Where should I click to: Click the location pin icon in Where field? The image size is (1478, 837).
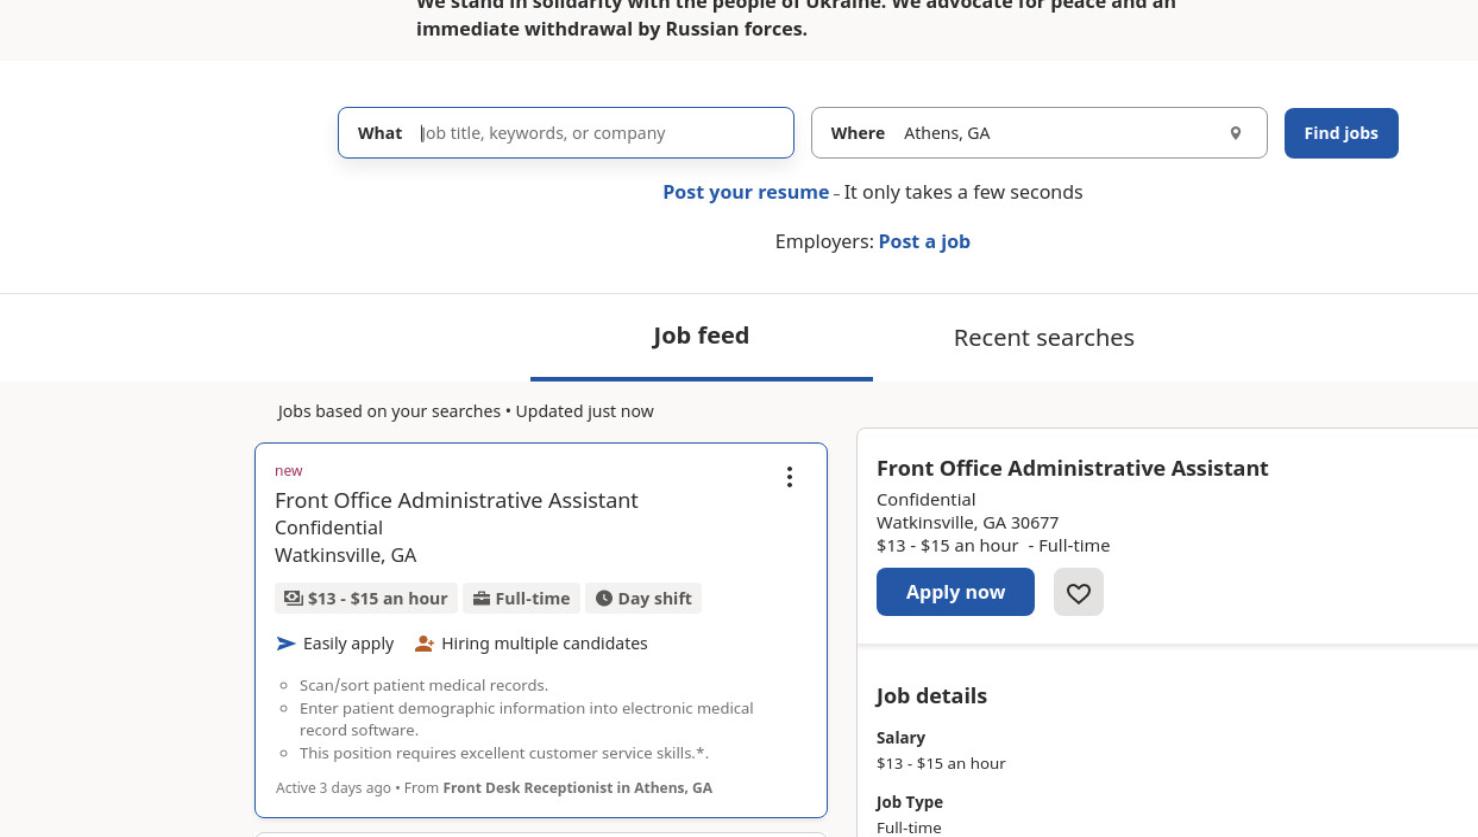1235,133
